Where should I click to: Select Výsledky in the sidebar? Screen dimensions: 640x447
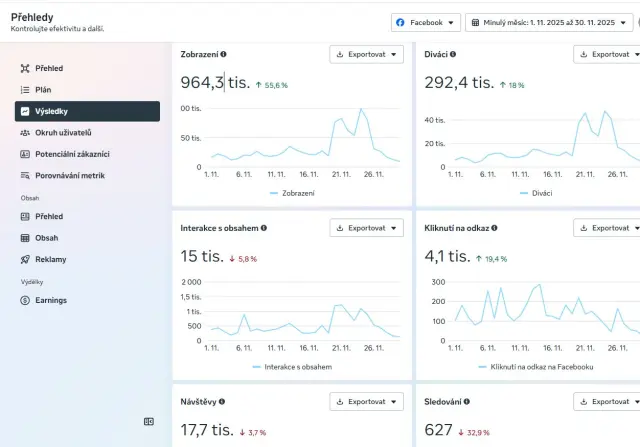pyautogui.click(x=87, y=111)
